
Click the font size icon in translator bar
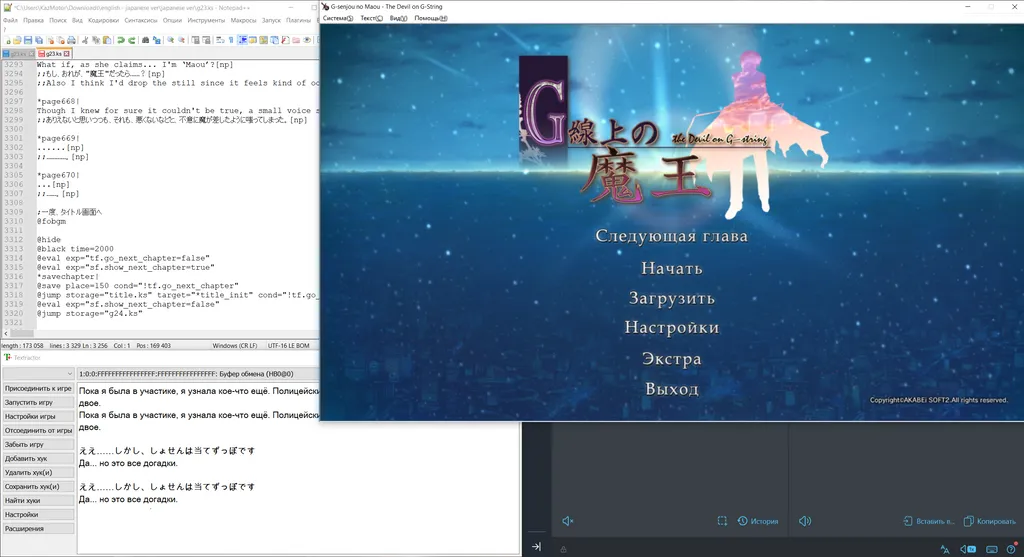(x=944, y=548)
